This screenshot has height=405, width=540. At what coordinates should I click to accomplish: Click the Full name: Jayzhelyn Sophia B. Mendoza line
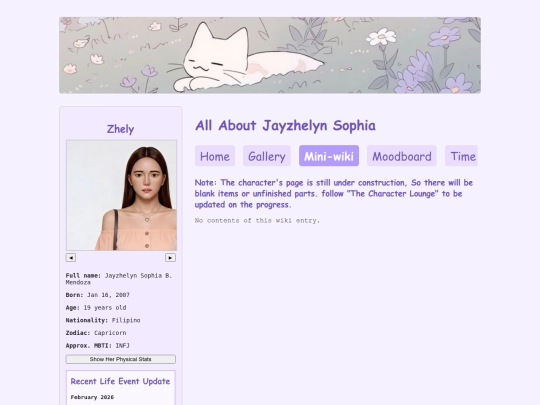tap(119, 279)
